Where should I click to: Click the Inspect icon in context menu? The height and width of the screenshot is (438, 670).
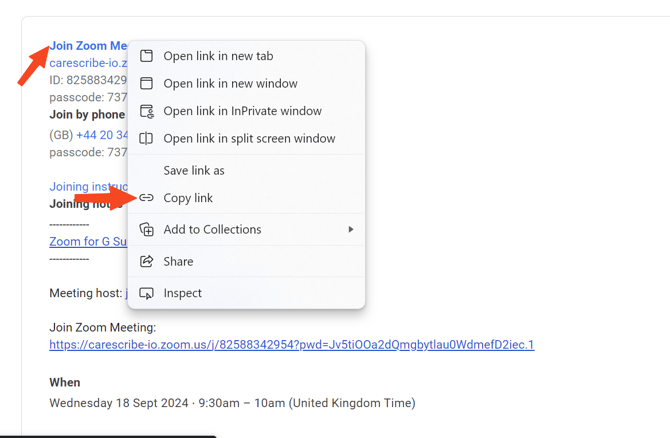(x=147, y=293)
